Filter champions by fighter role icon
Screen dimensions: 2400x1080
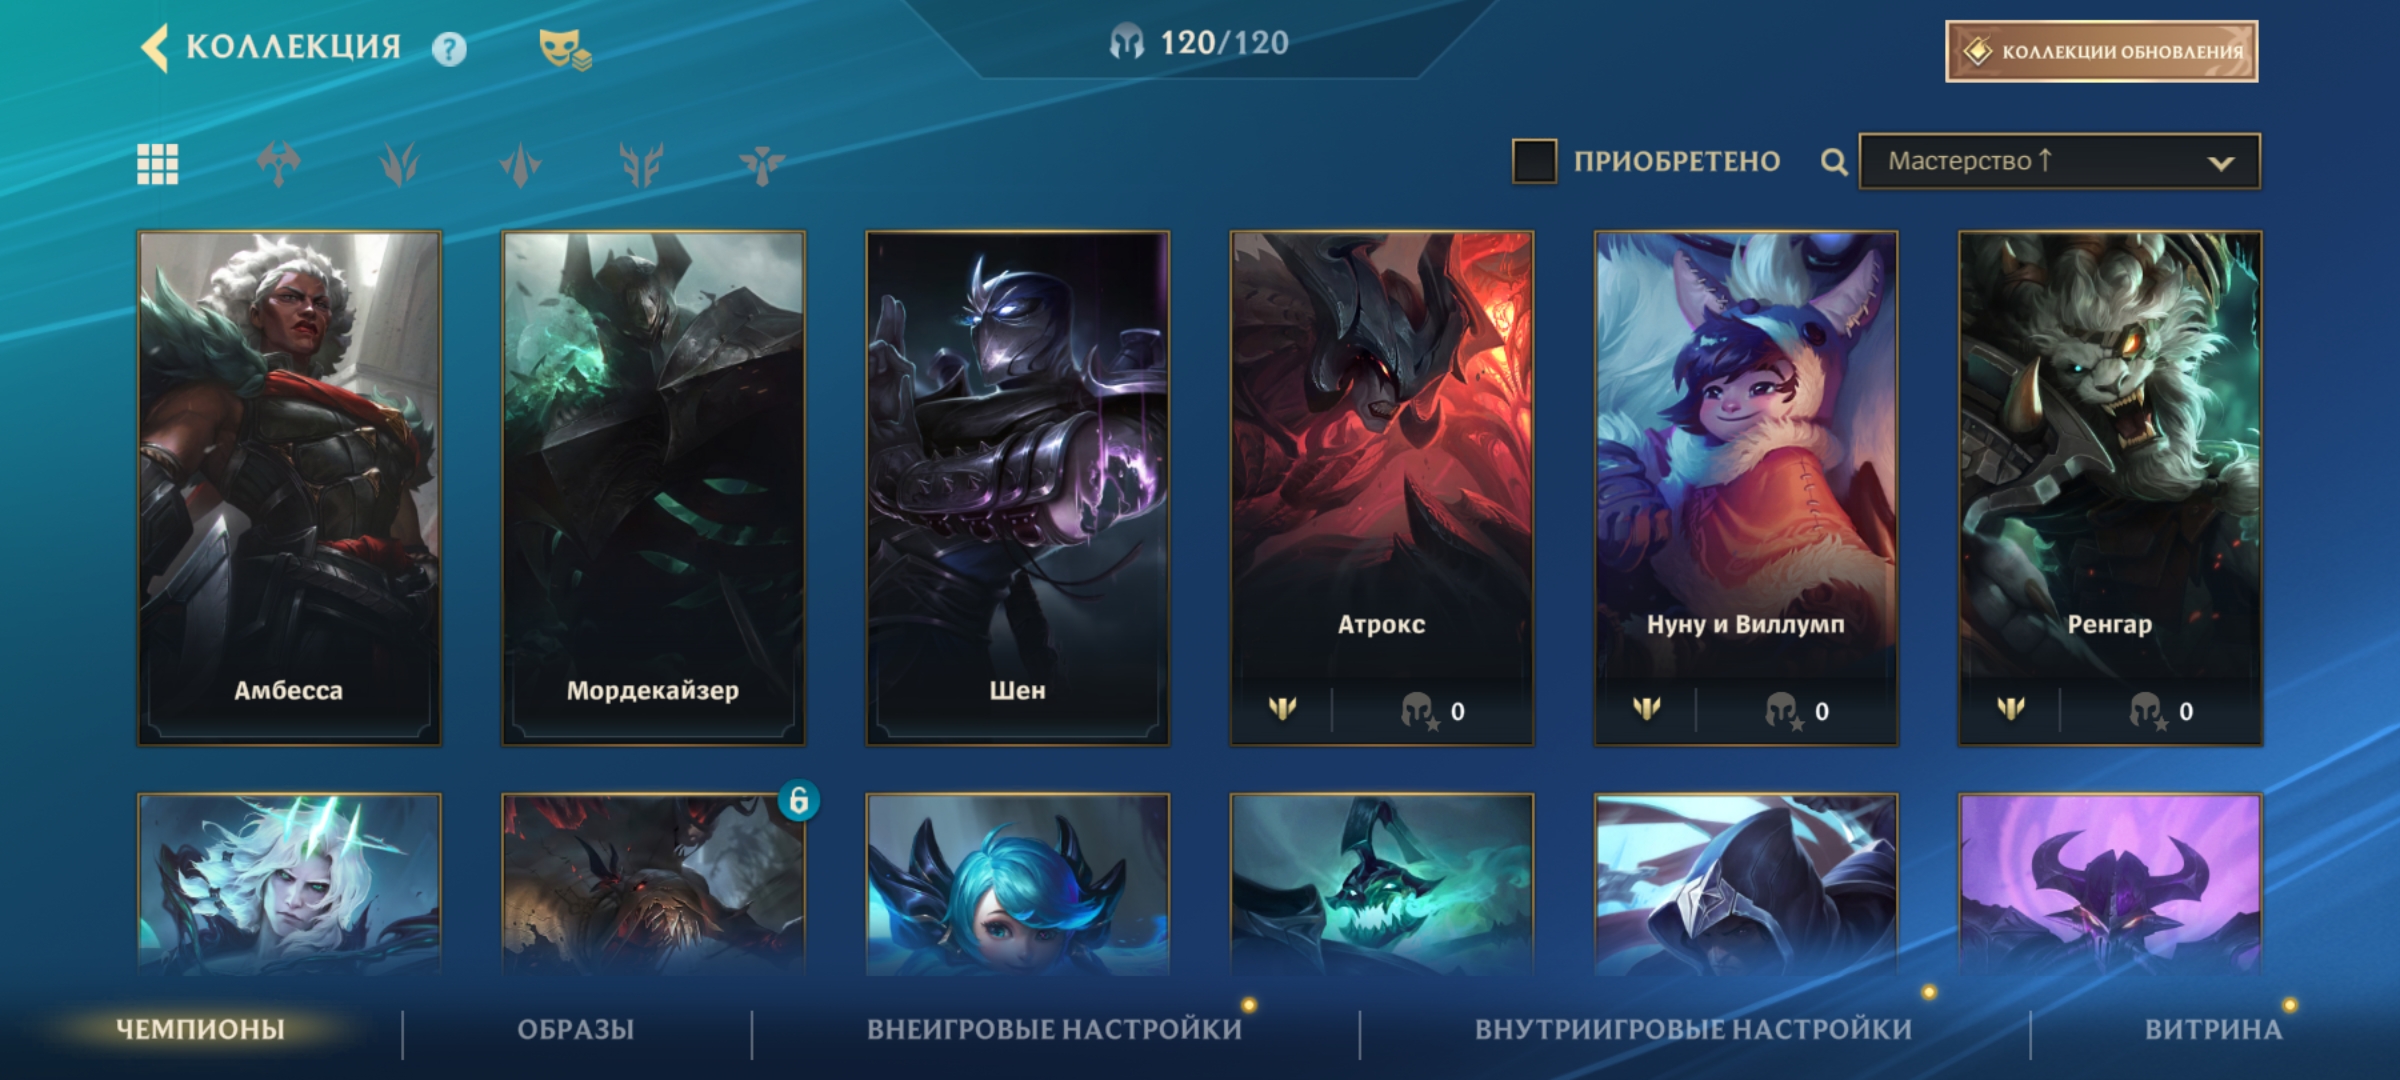pos(279,164)
